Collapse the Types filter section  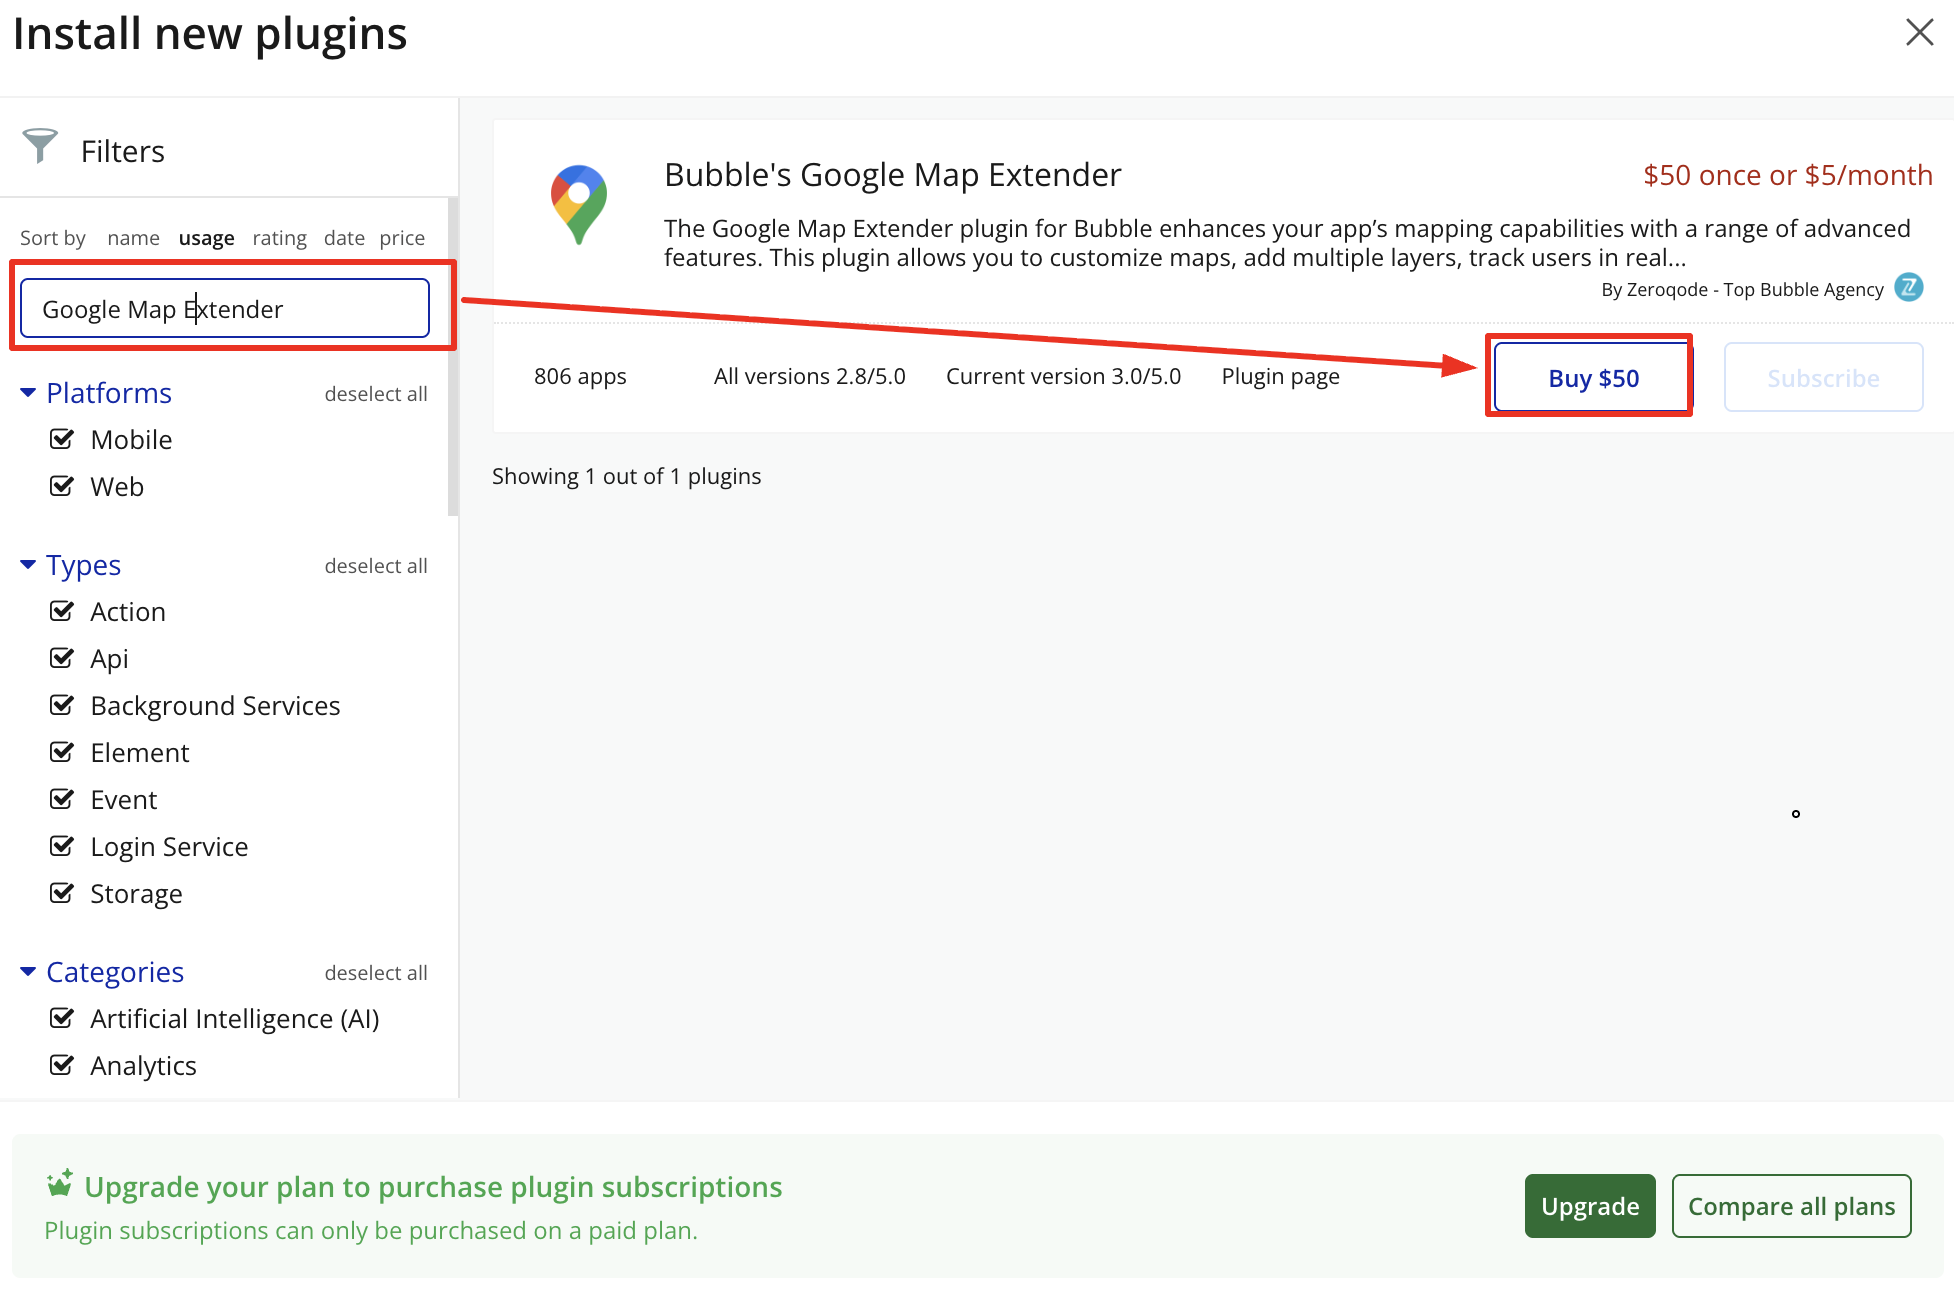[28, 565]
